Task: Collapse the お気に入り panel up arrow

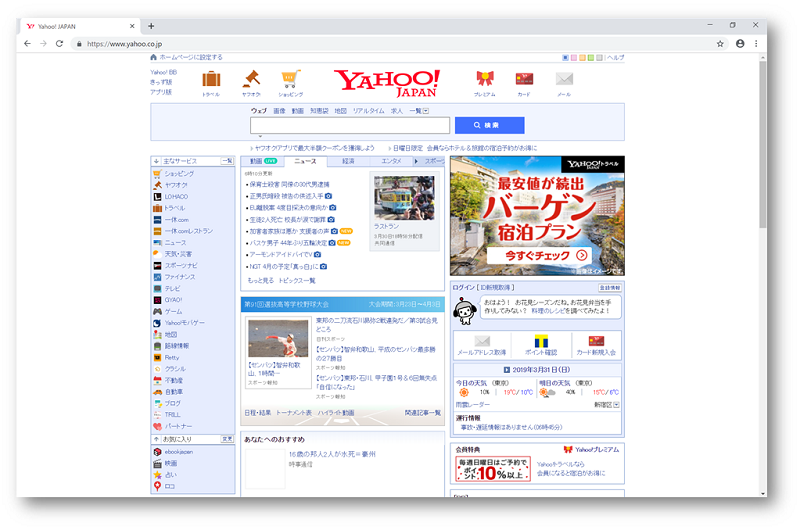Action: click(156, 439)
